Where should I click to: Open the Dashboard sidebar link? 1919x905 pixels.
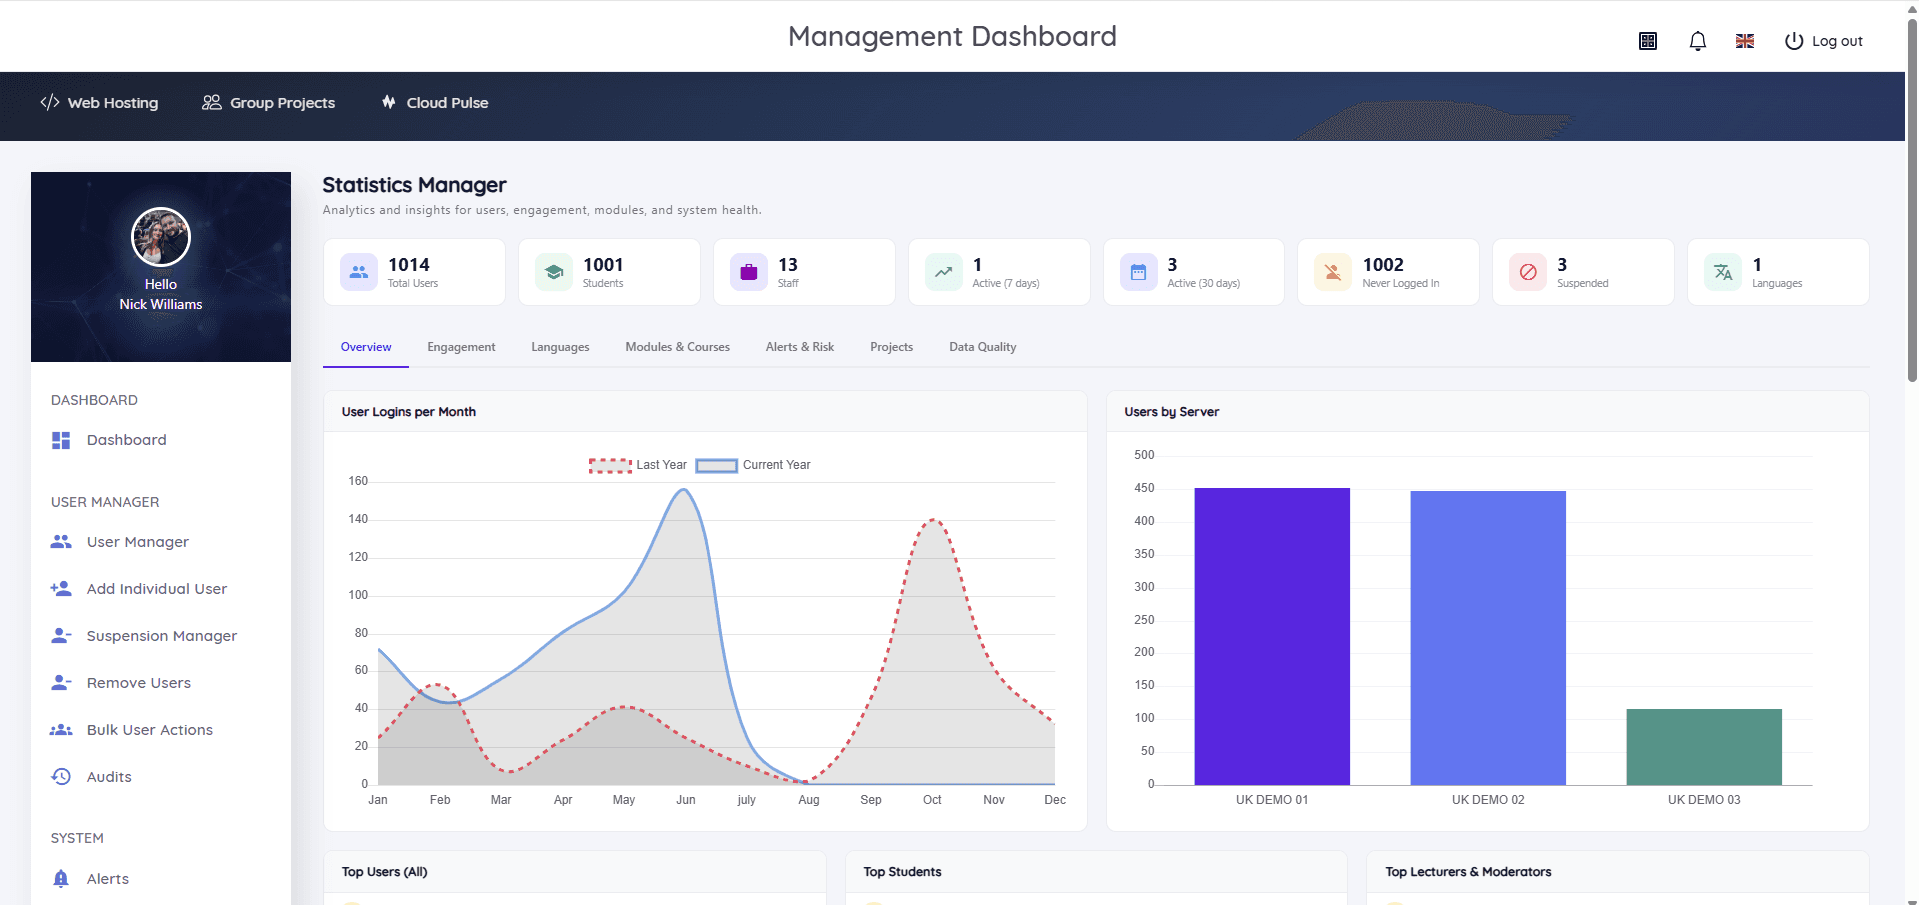click(126, 440)
